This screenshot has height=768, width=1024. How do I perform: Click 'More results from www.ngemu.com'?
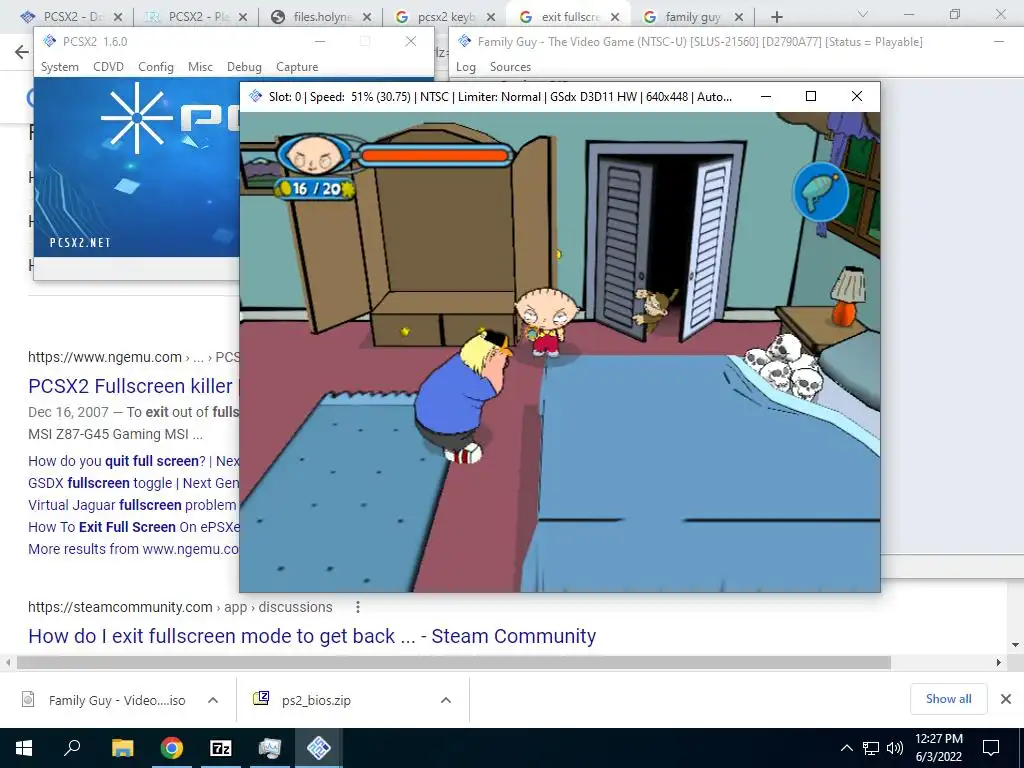[134, 549]
